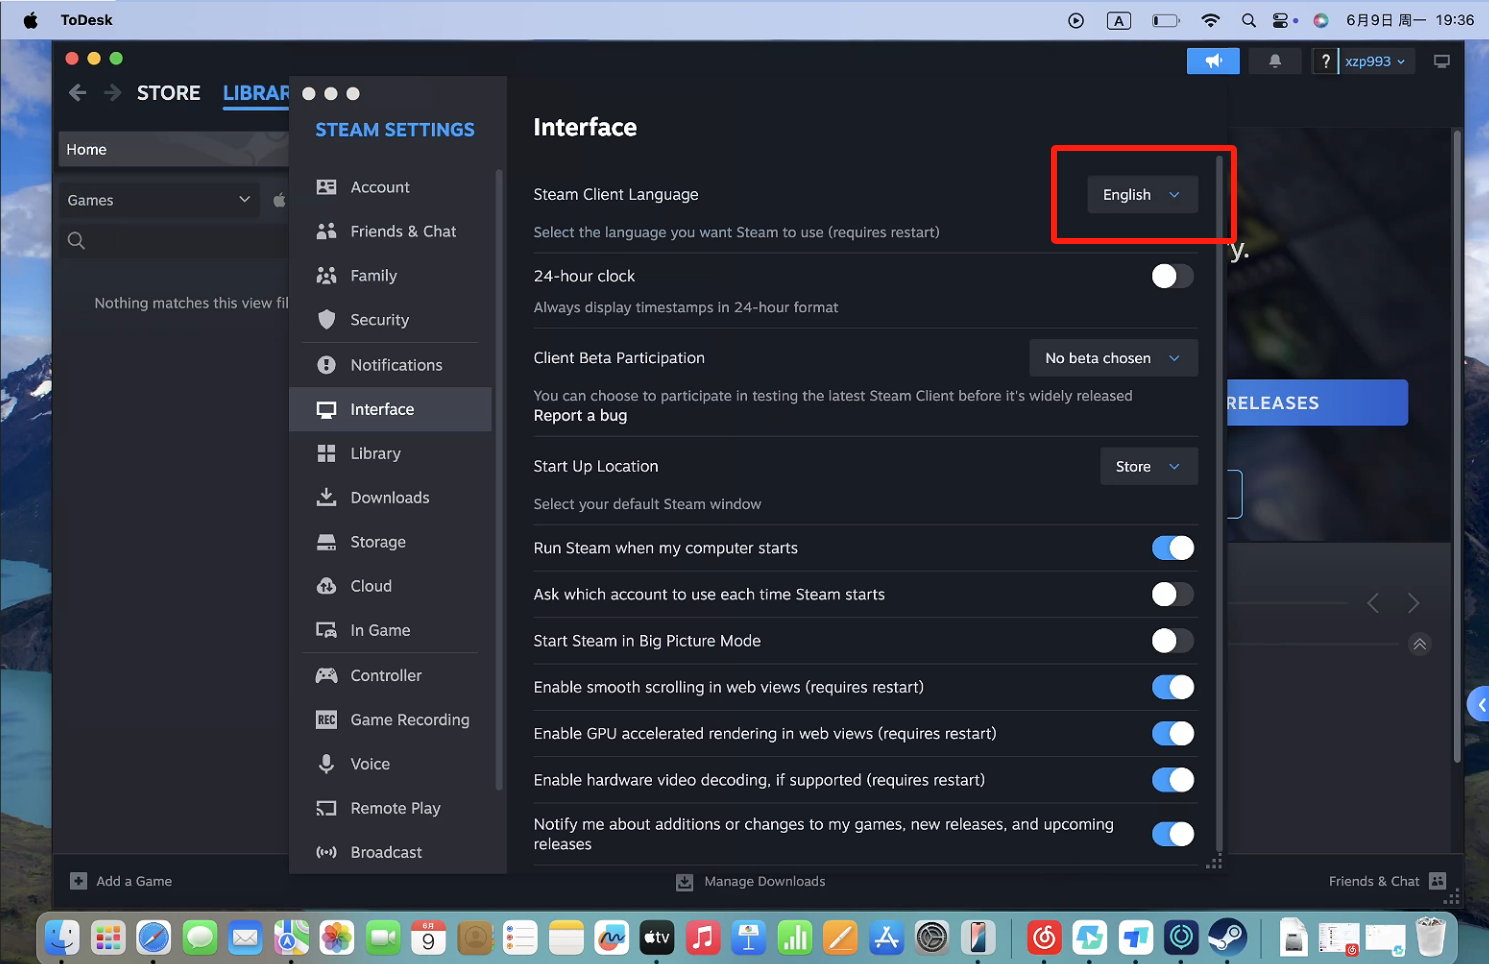Turn off smooth scrolling in web views
This screenshot has width=1489, height=964.
tap(1172, 687)
